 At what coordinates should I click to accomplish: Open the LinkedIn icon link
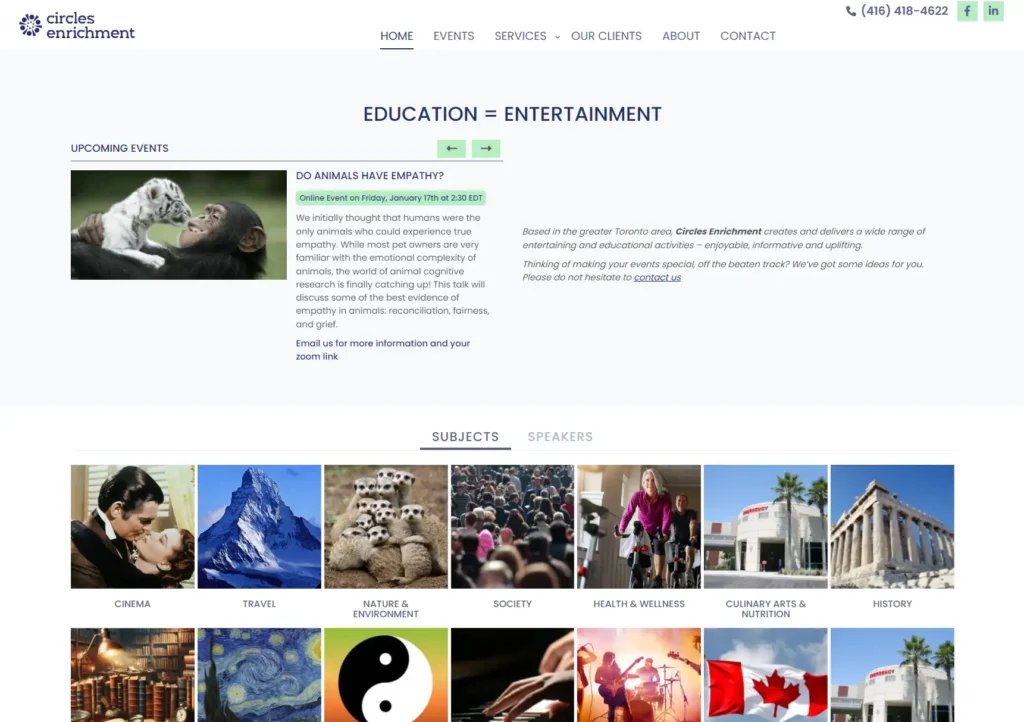993,11
